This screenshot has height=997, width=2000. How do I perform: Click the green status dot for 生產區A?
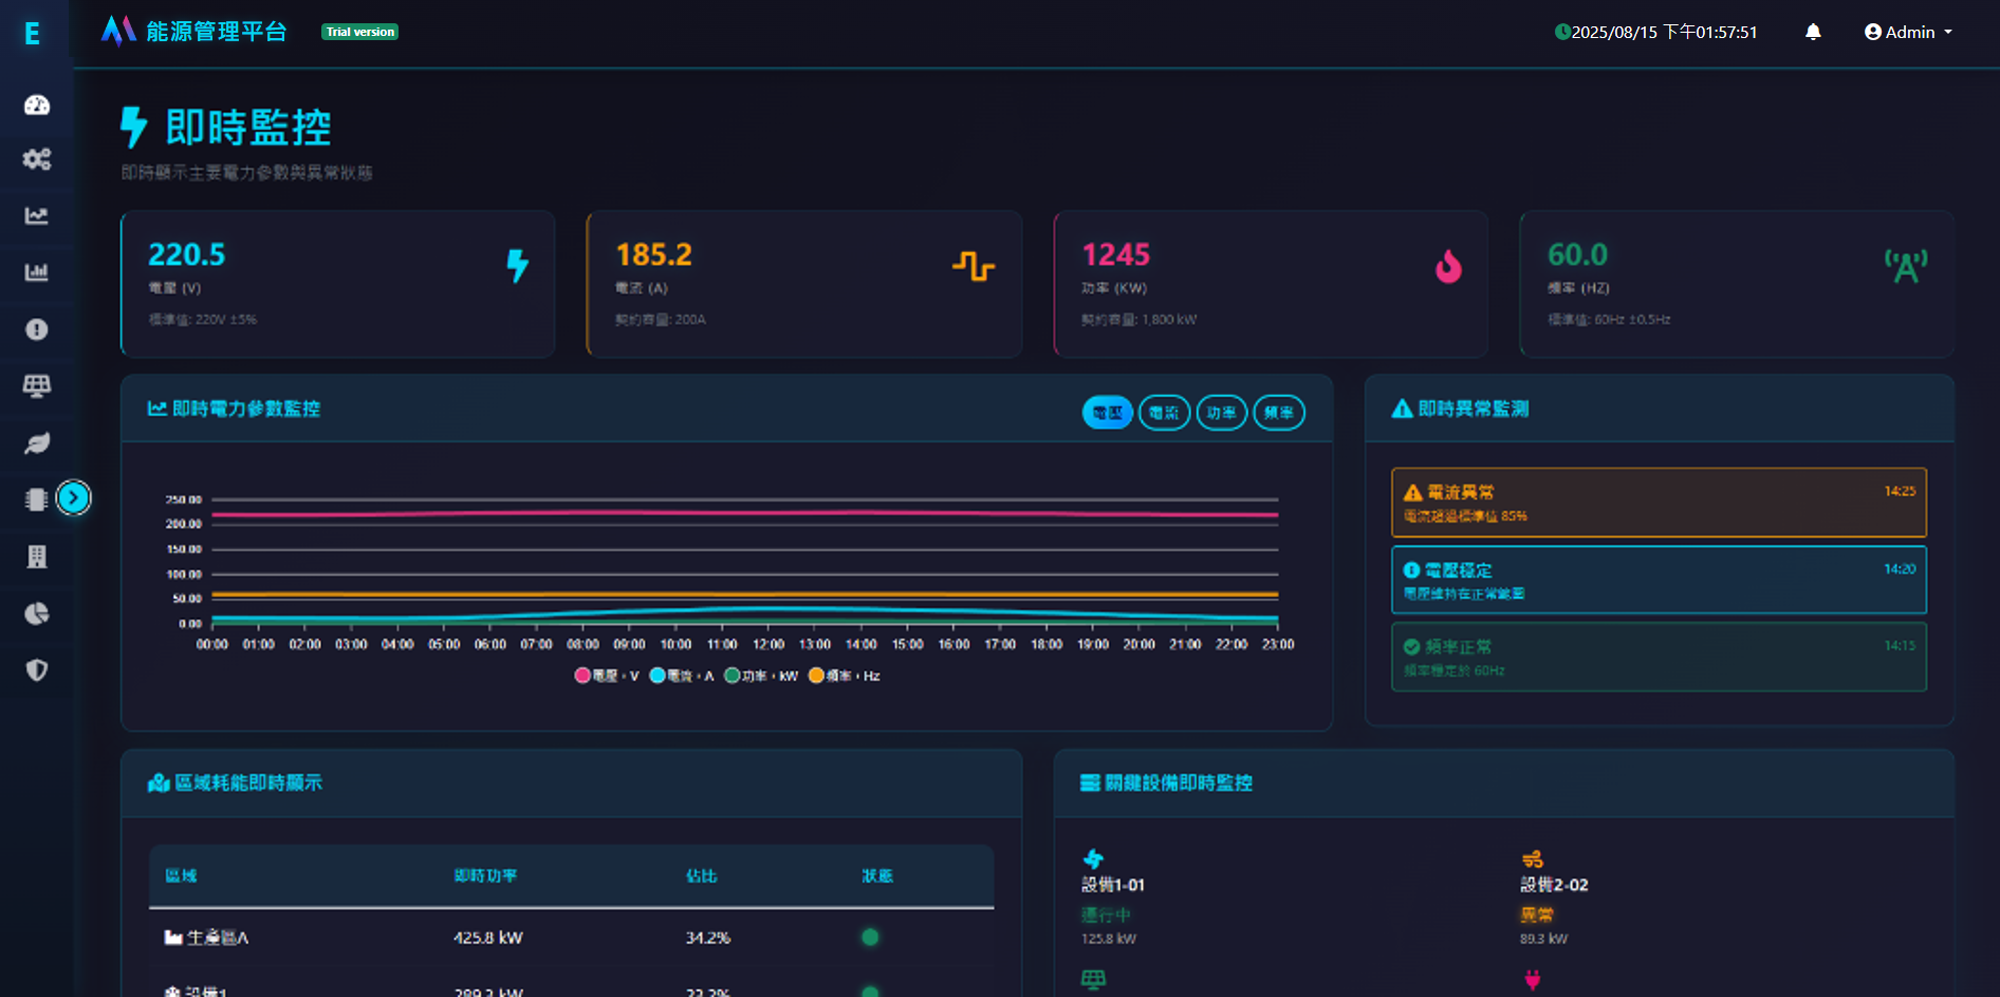pyautogui.click(x=870, y=937)
